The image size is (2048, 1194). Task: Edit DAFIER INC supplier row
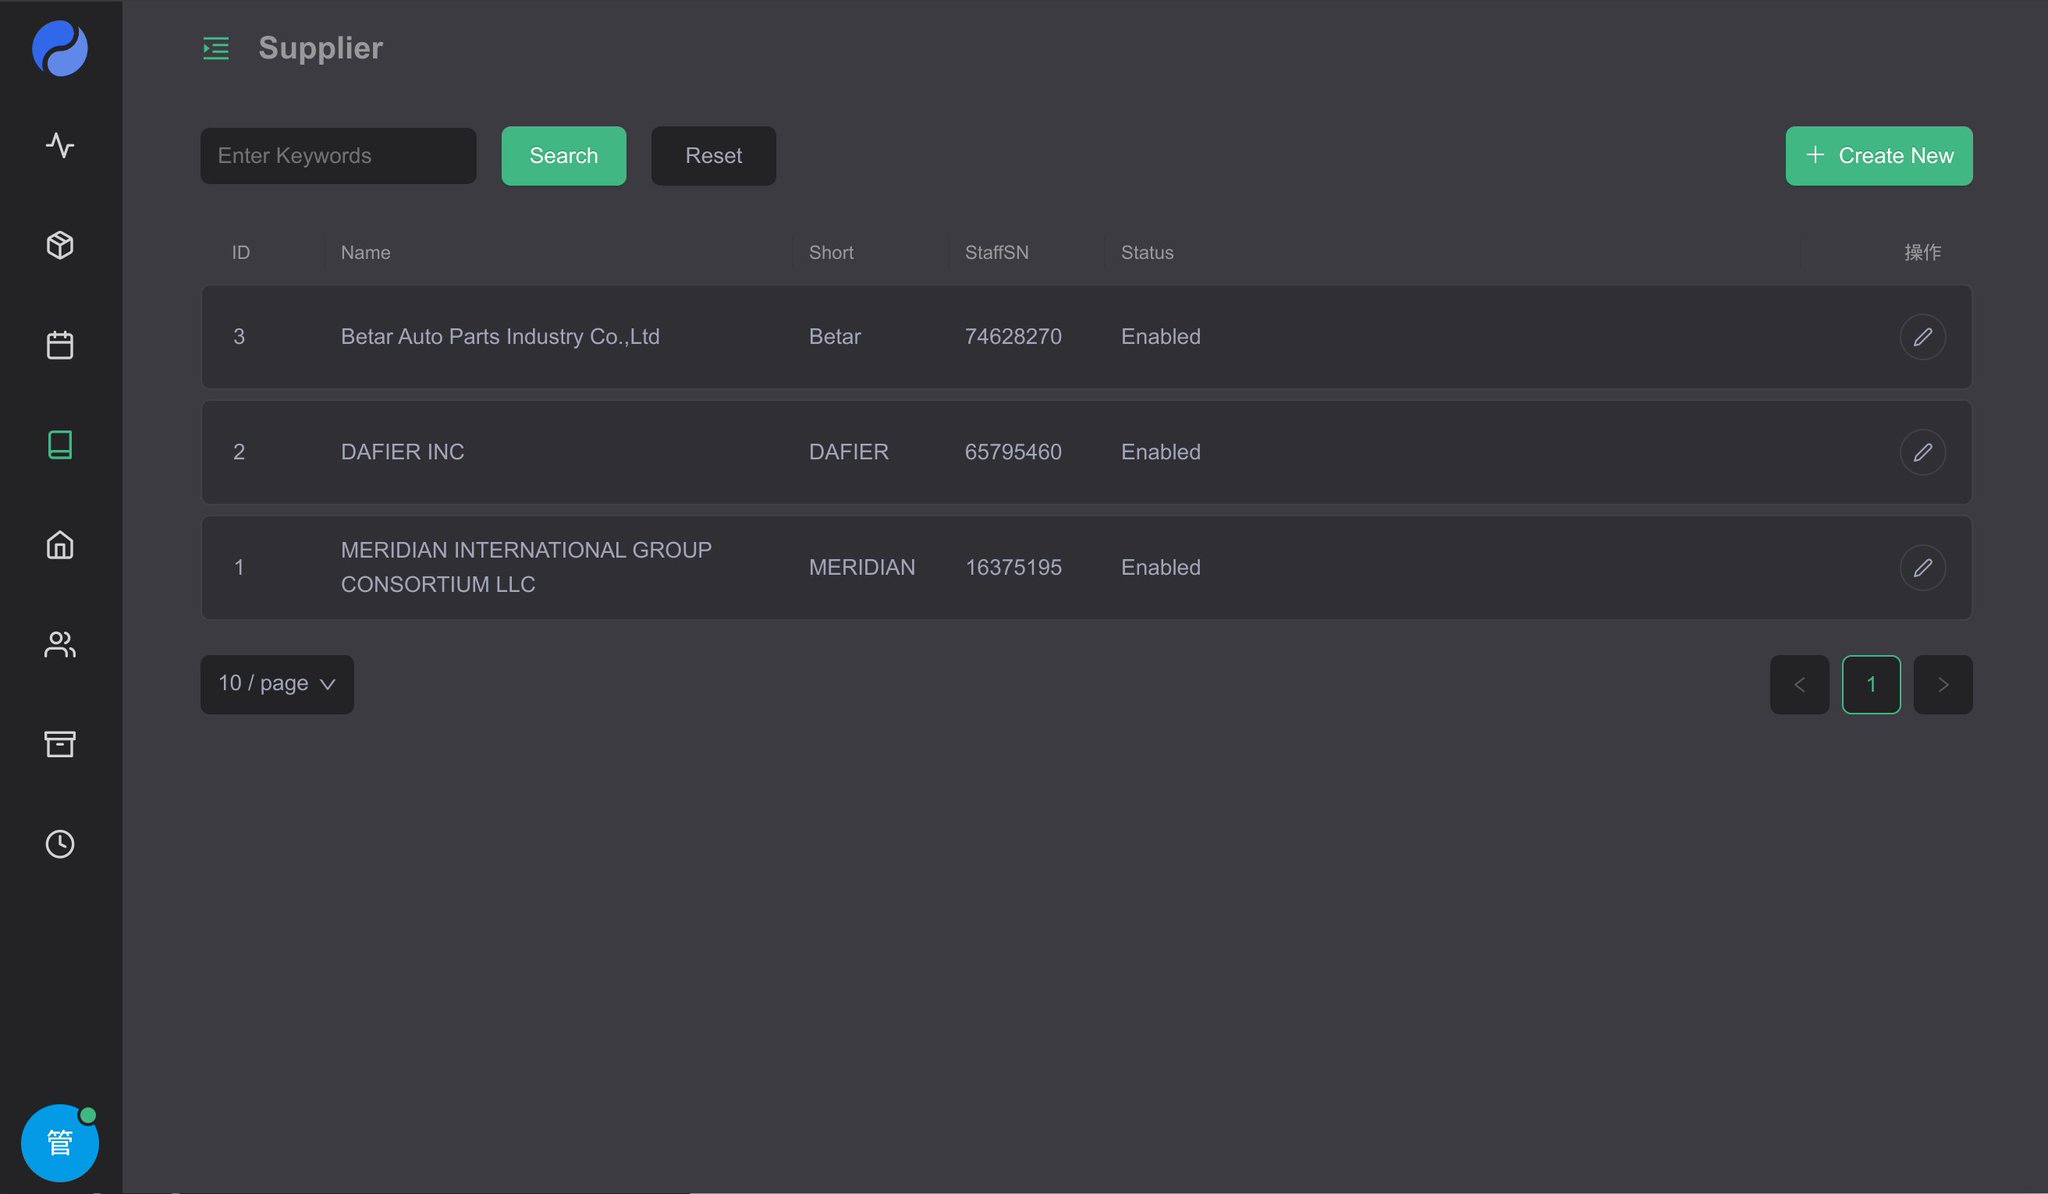[x=1922, y=452]
